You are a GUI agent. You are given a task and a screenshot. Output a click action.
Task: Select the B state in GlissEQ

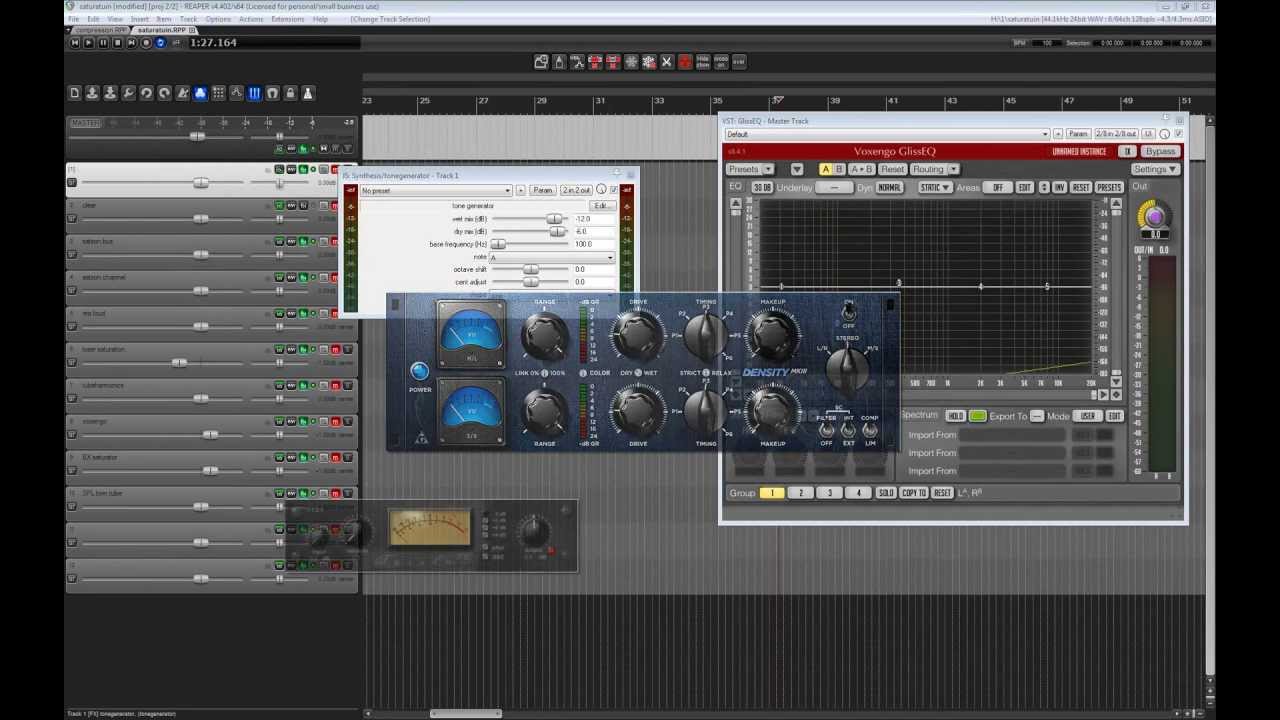coord(839,169)
